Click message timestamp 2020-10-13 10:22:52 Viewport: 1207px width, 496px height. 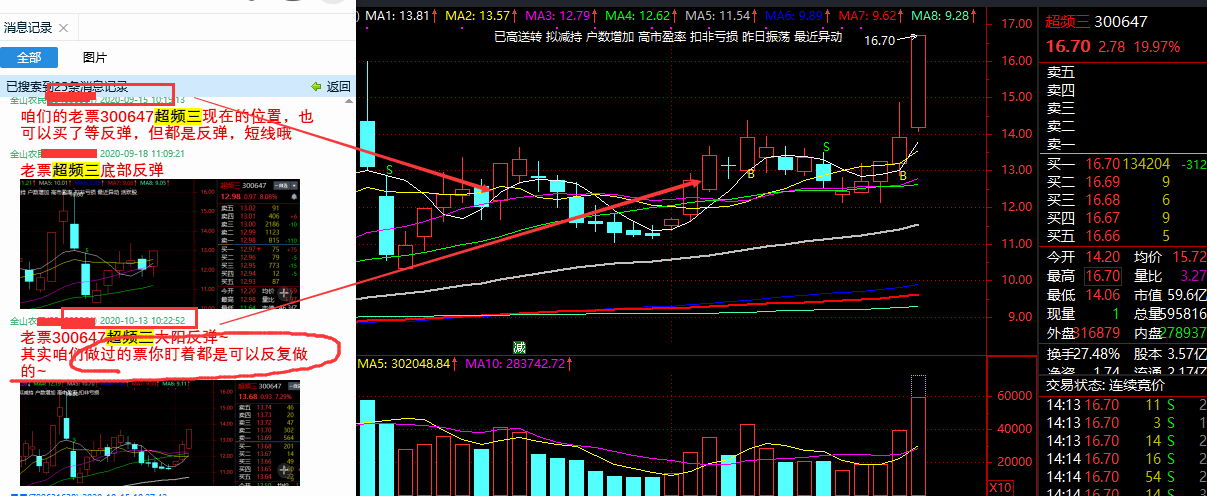coord(141,321)
